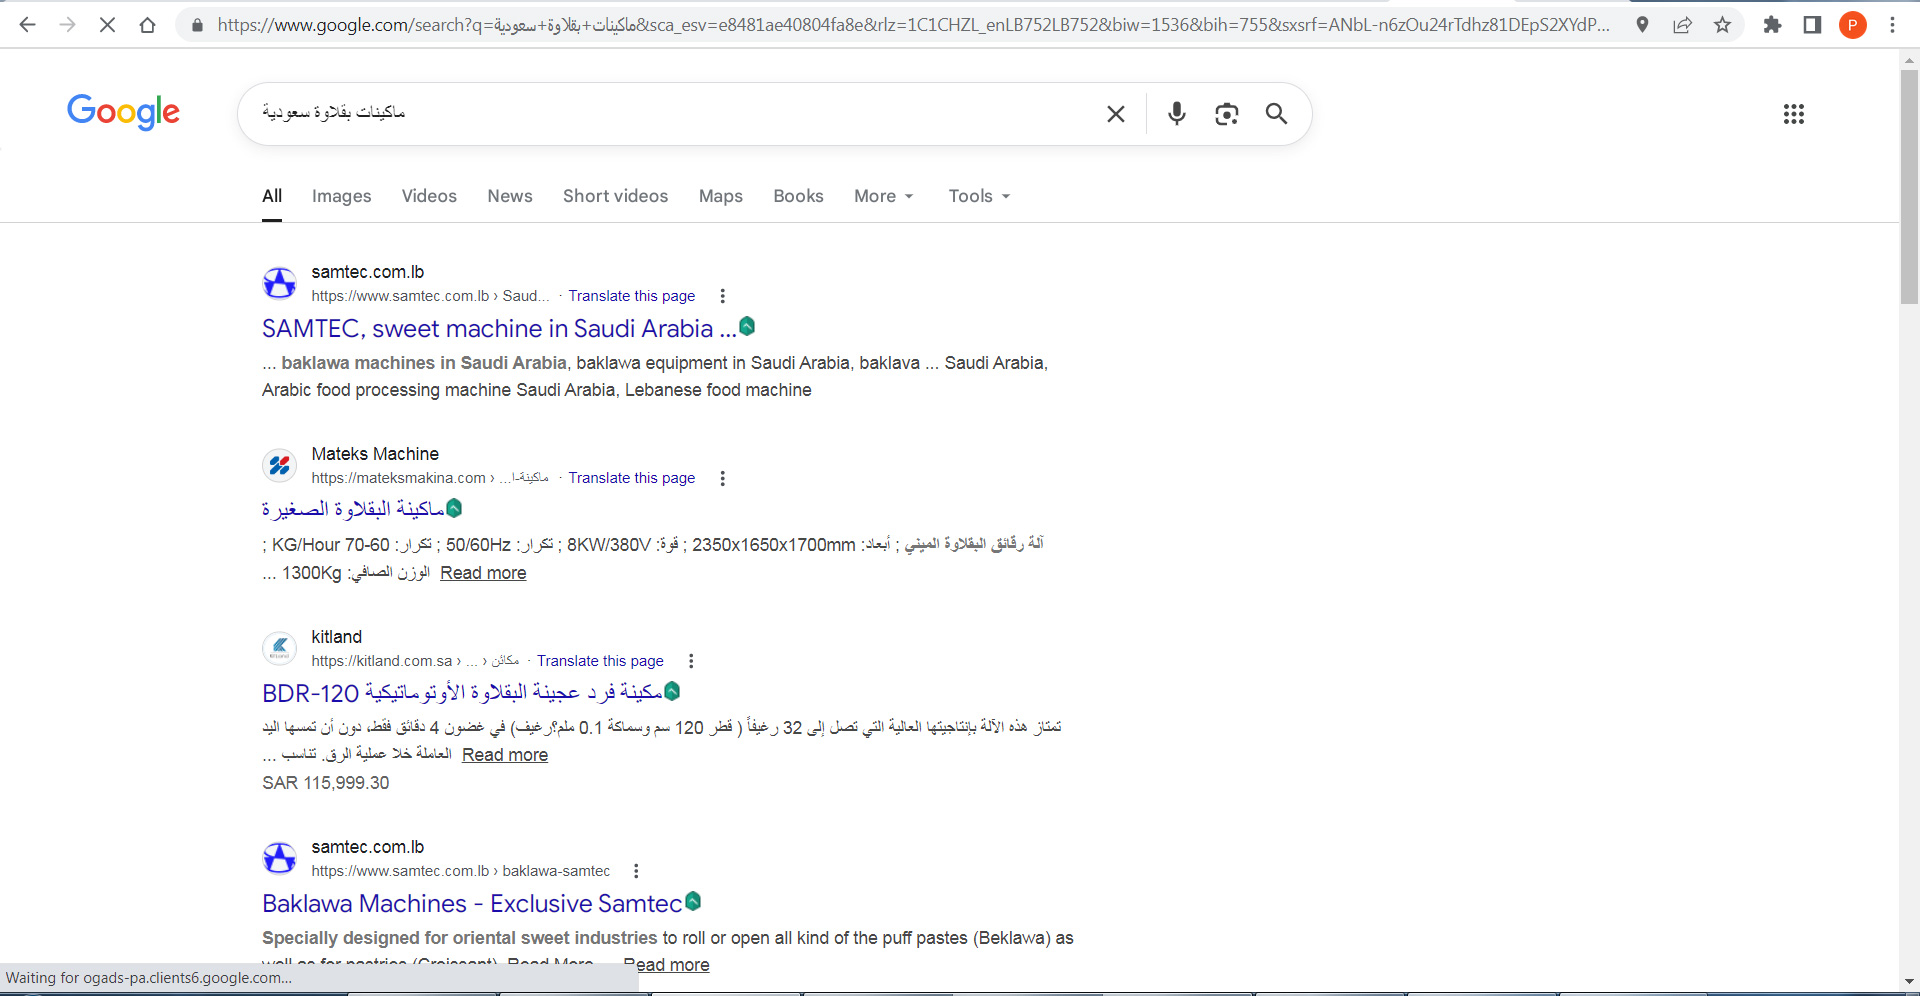Translate the first samtec.com.lb result page

[632, 296]
